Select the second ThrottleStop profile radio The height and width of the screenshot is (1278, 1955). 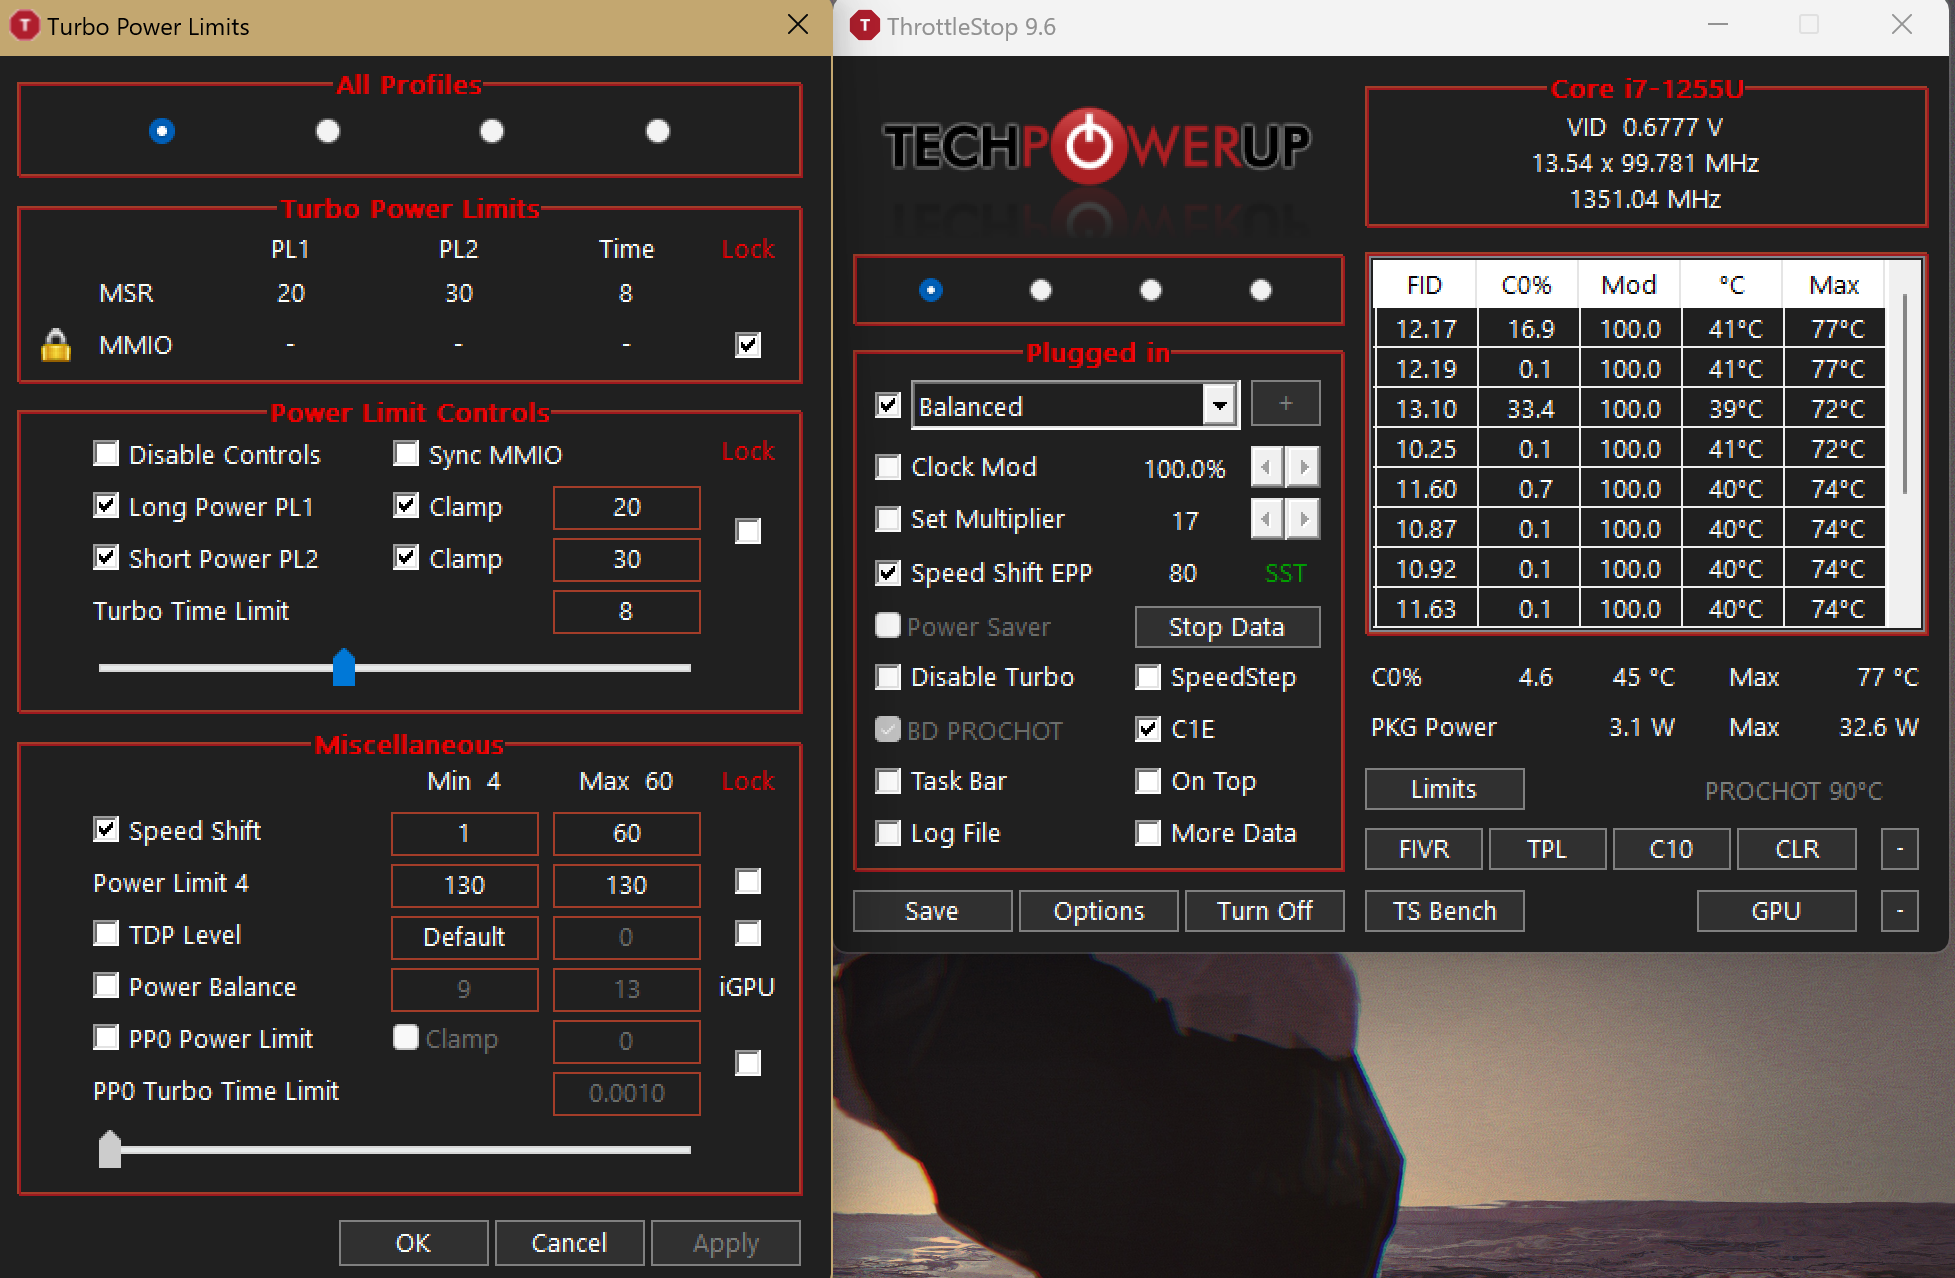tap(1041, 290)
